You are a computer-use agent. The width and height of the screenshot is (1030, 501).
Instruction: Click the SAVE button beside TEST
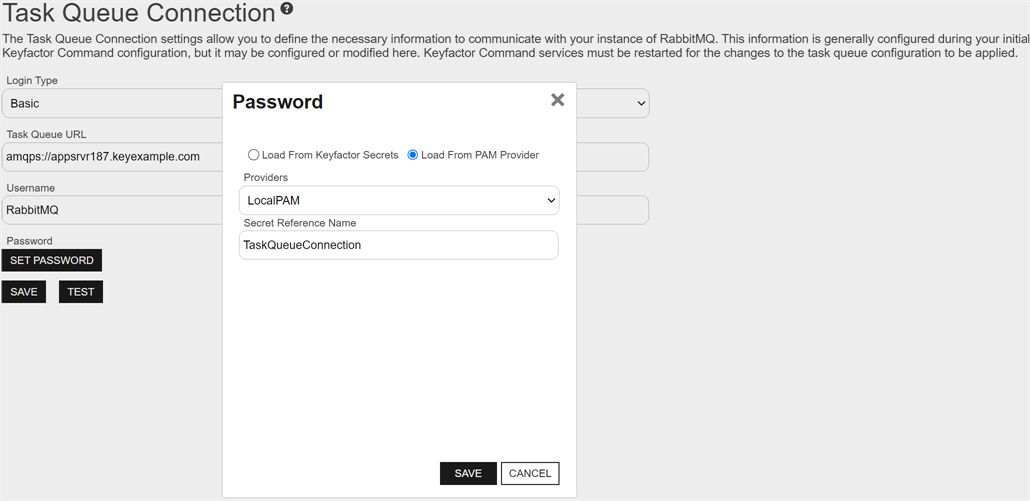click(x=24, y=292)
